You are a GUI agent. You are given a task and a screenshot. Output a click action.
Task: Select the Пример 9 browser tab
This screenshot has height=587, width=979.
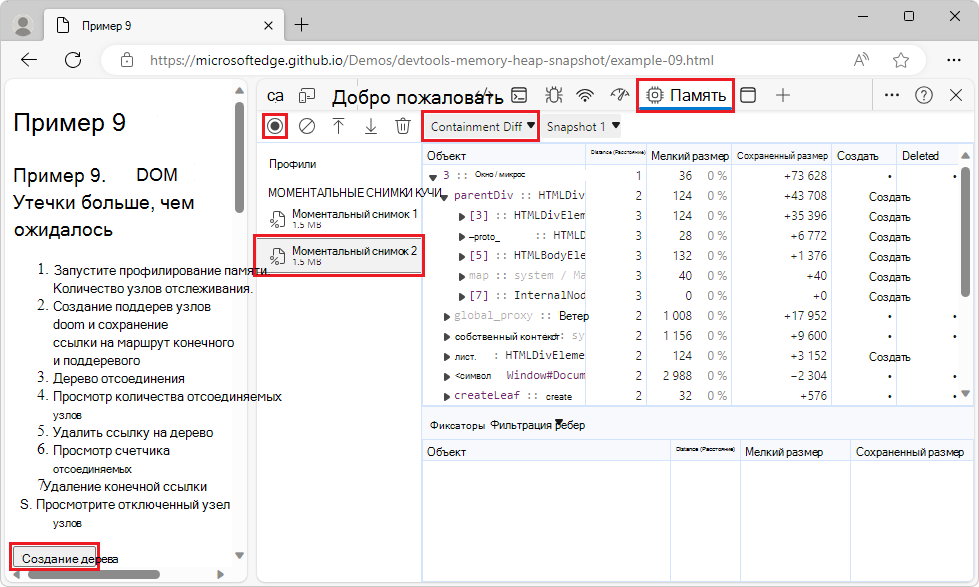coord(162,26)
